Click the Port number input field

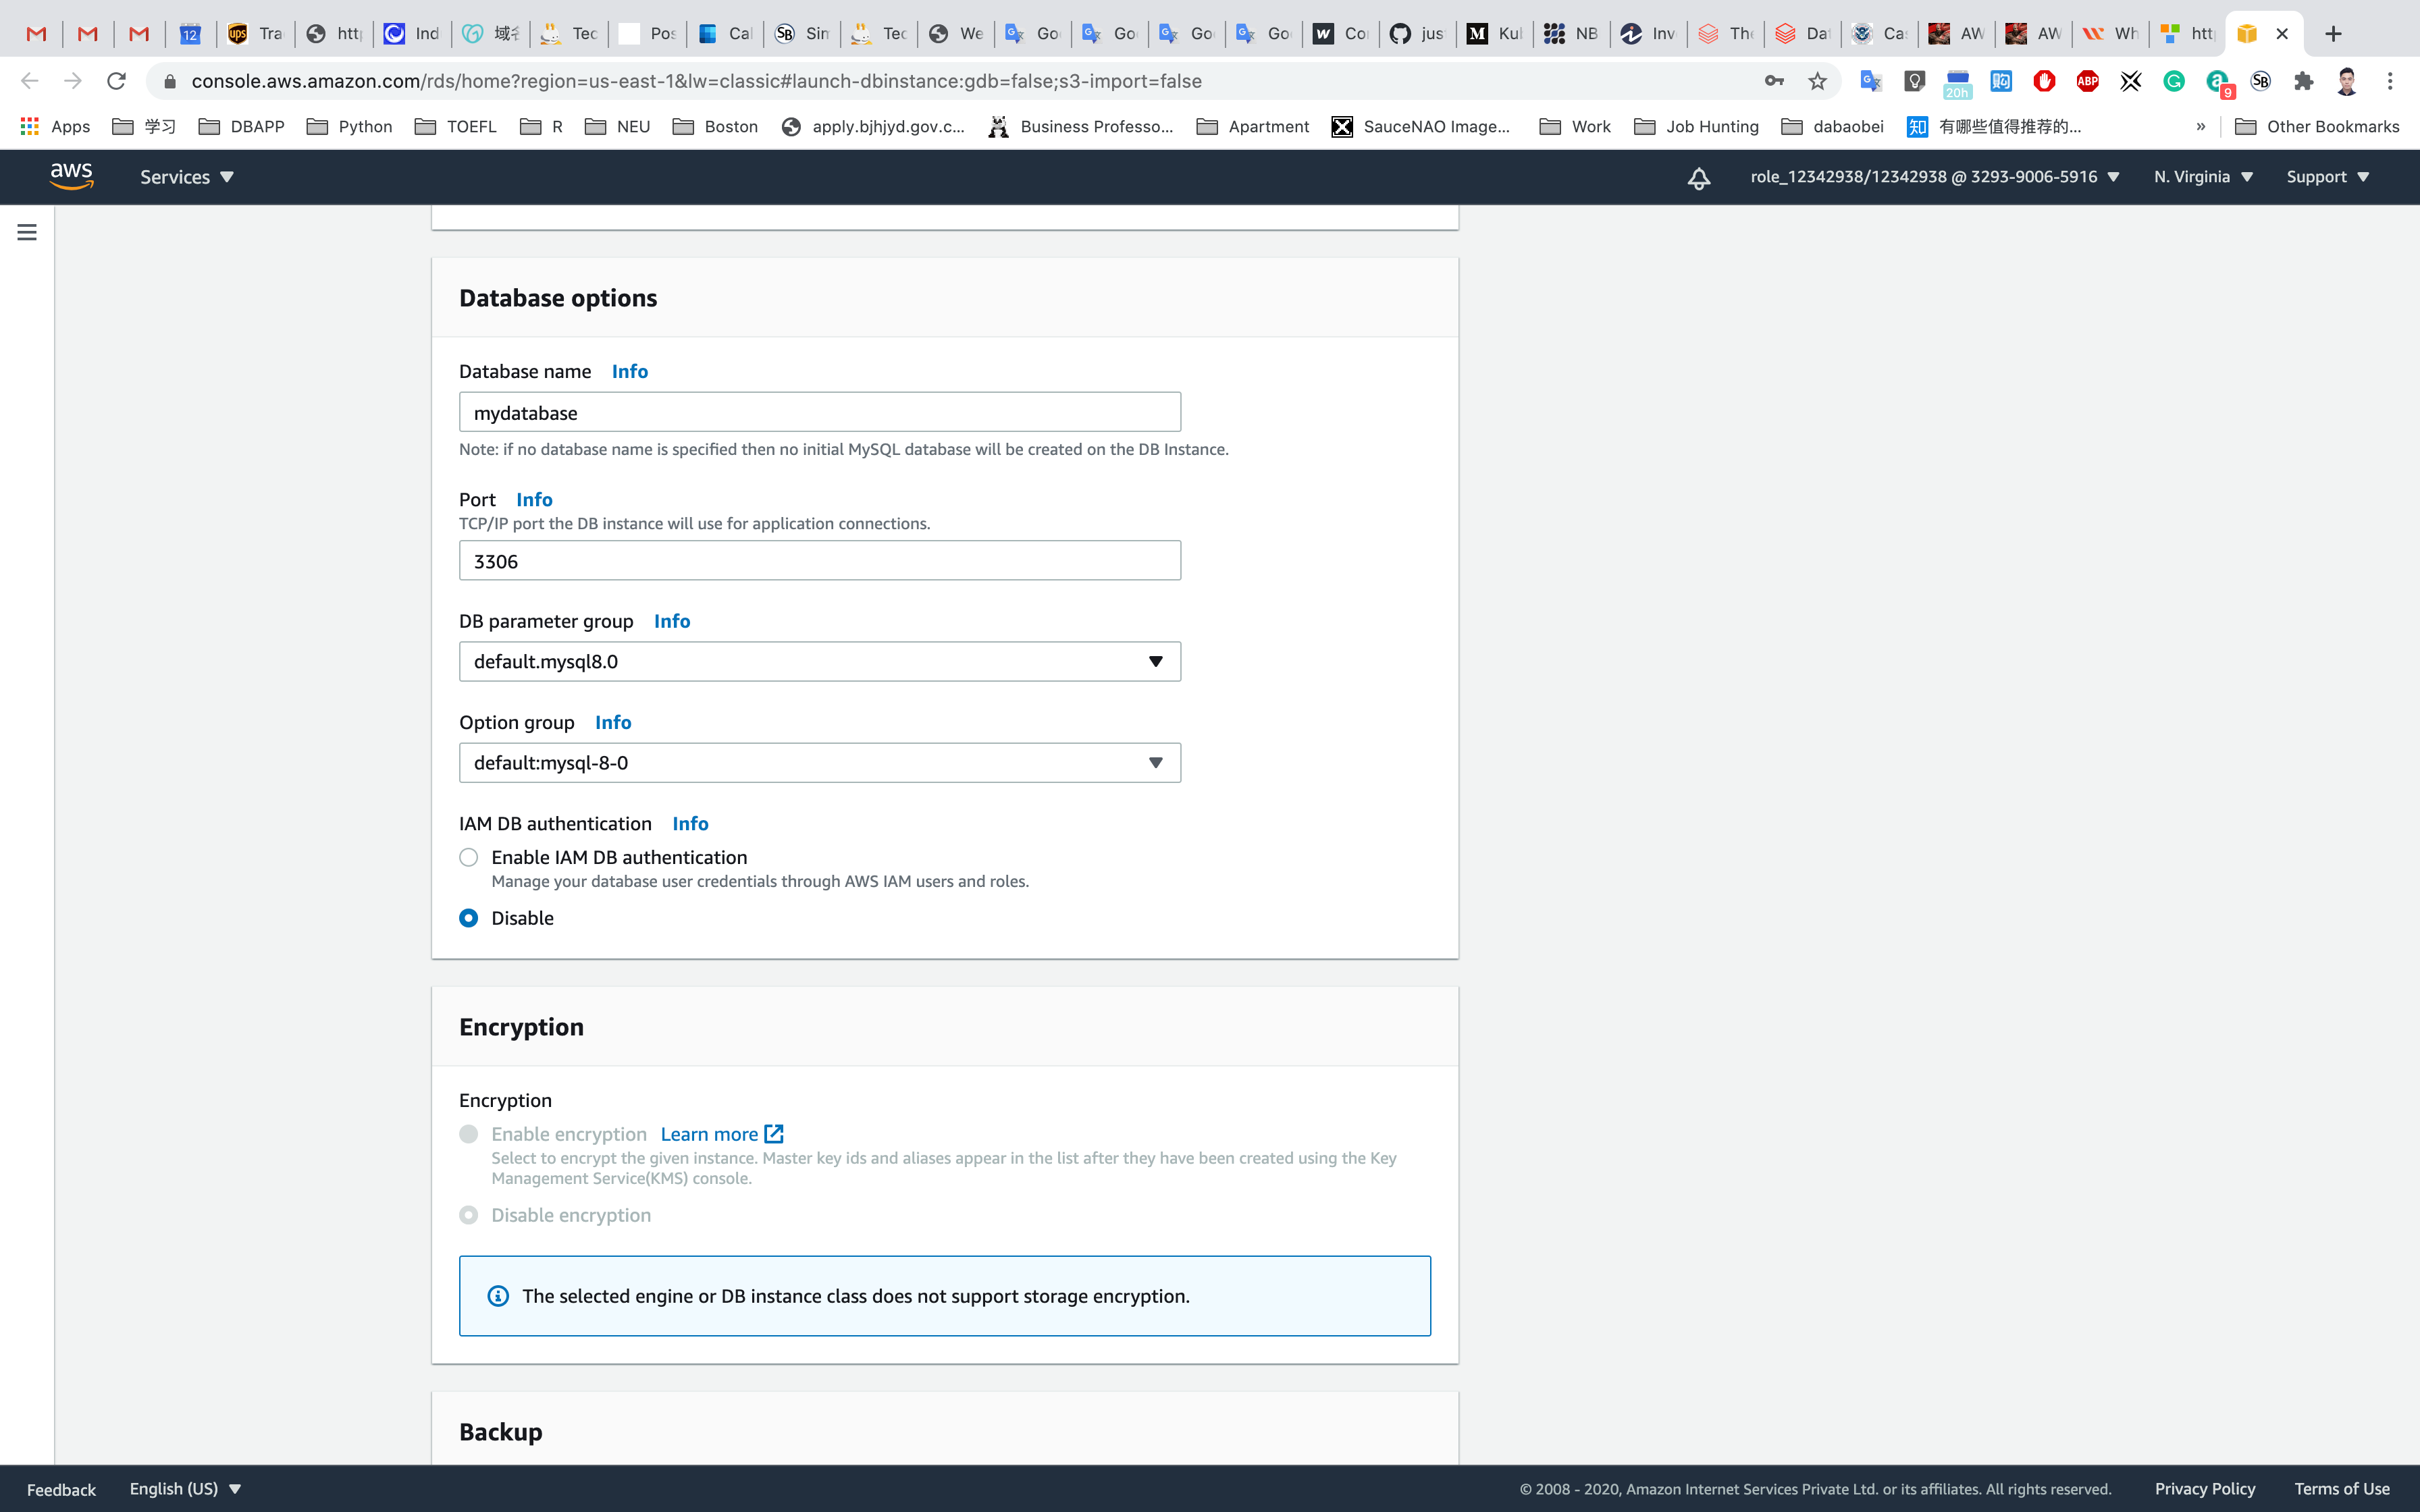[x=819, y=561]
